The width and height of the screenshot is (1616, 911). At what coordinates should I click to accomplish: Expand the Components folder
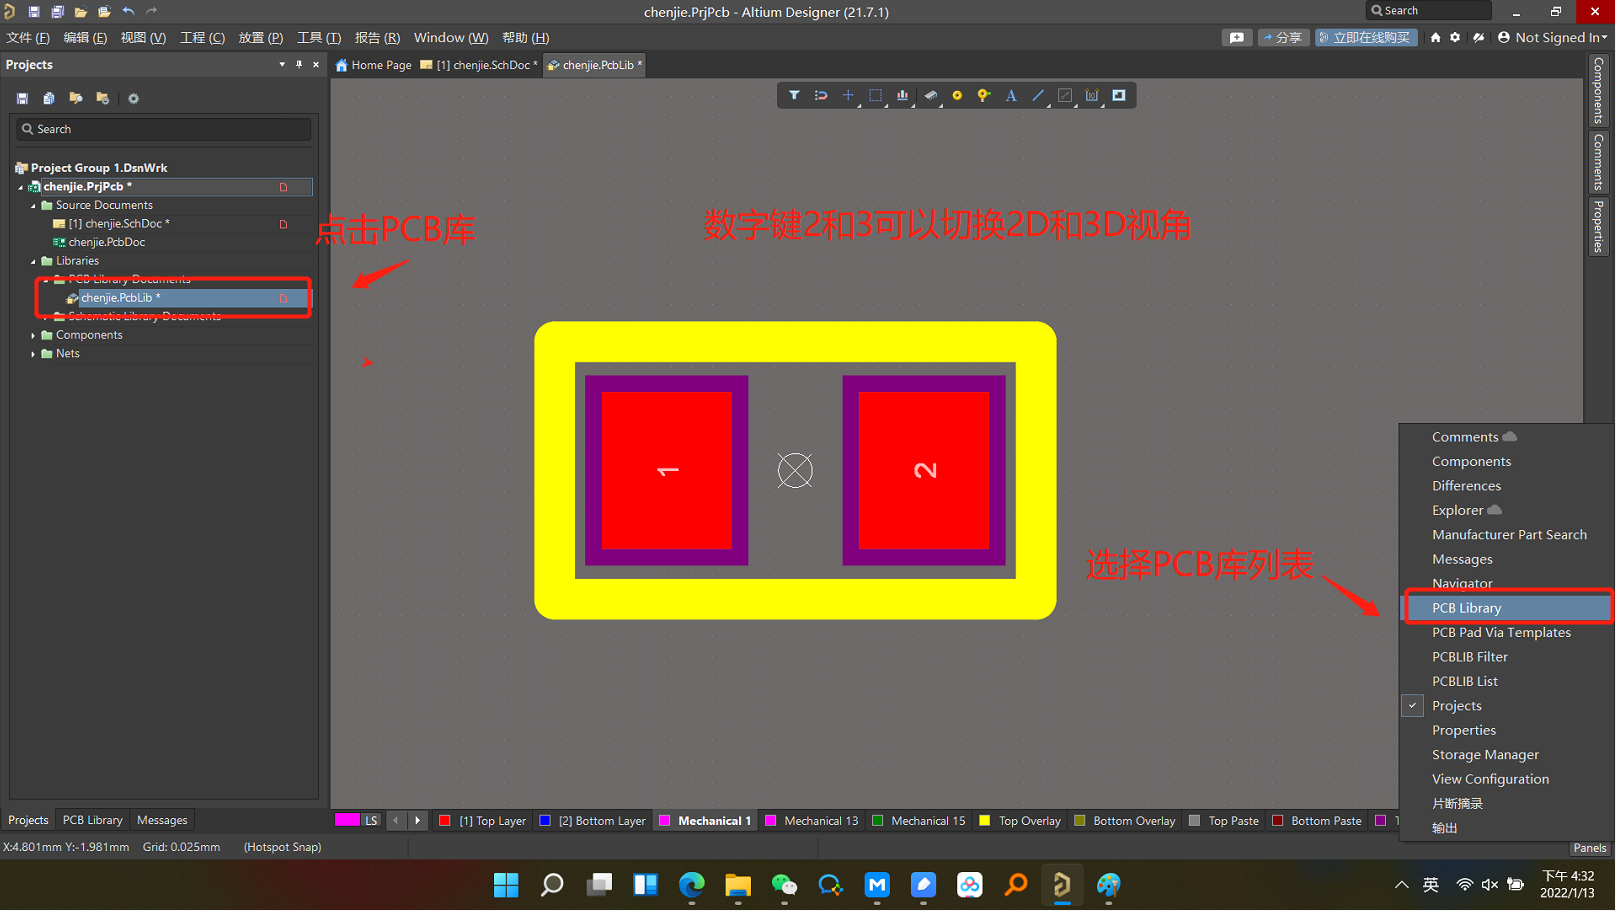[33, 335]
